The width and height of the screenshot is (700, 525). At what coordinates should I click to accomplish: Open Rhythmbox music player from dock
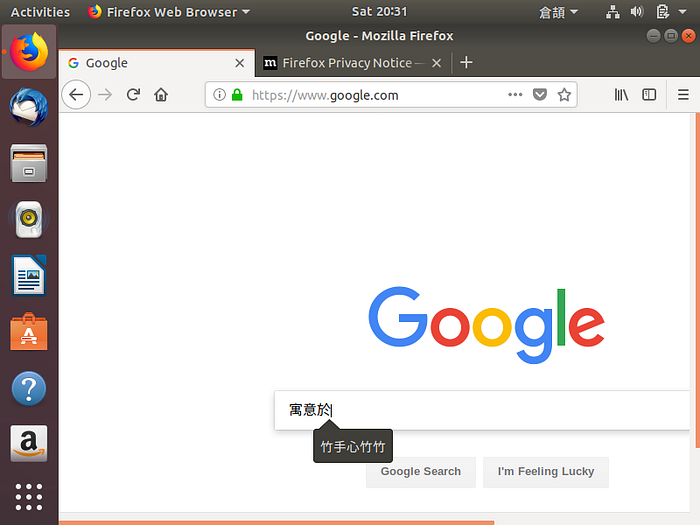[x=29, y=219]
